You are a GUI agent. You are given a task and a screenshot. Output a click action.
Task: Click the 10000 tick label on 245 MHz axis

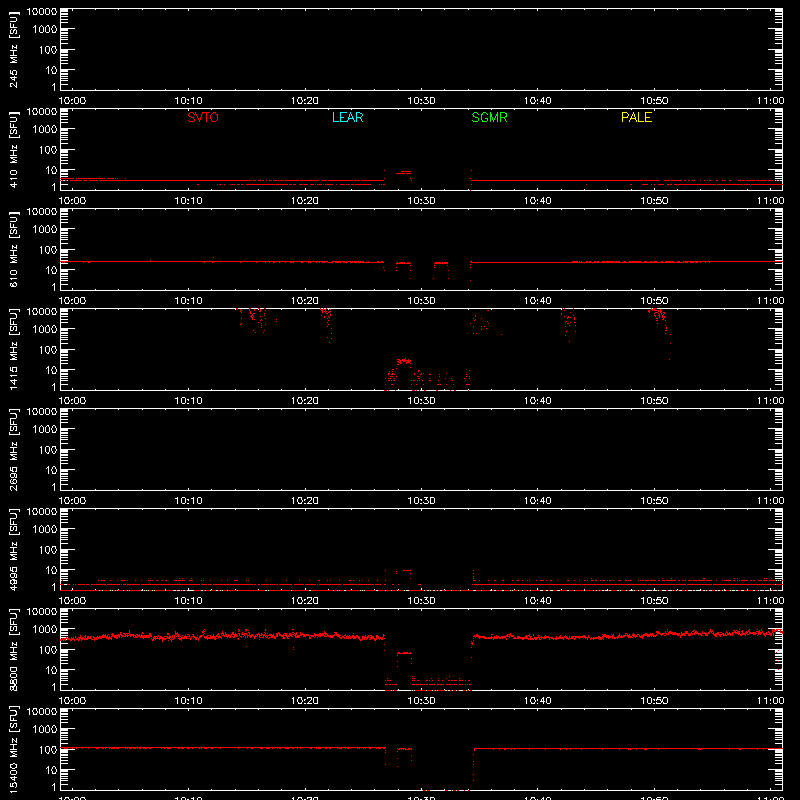point(42,12)
